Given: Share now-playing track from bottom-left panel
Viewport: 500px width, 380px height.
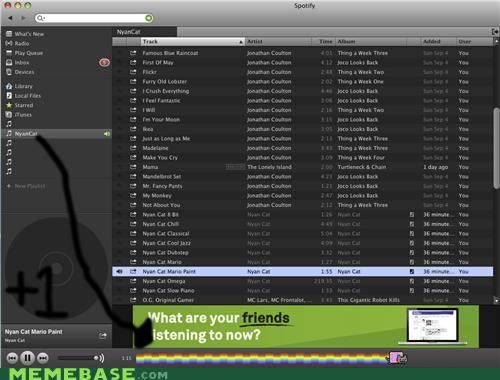Looking at the screenshot, I should click(x=103, y=336).
